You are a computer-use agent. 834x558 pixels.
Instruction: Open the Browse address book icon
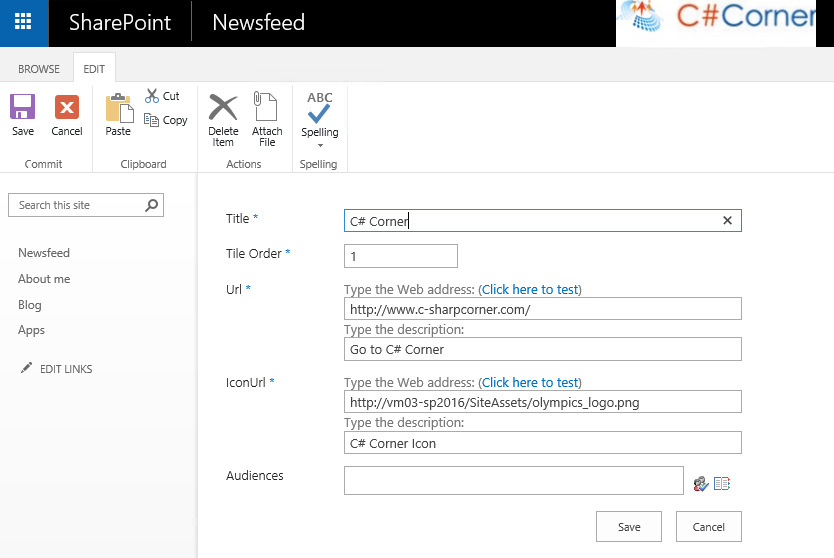click(722, 484)
